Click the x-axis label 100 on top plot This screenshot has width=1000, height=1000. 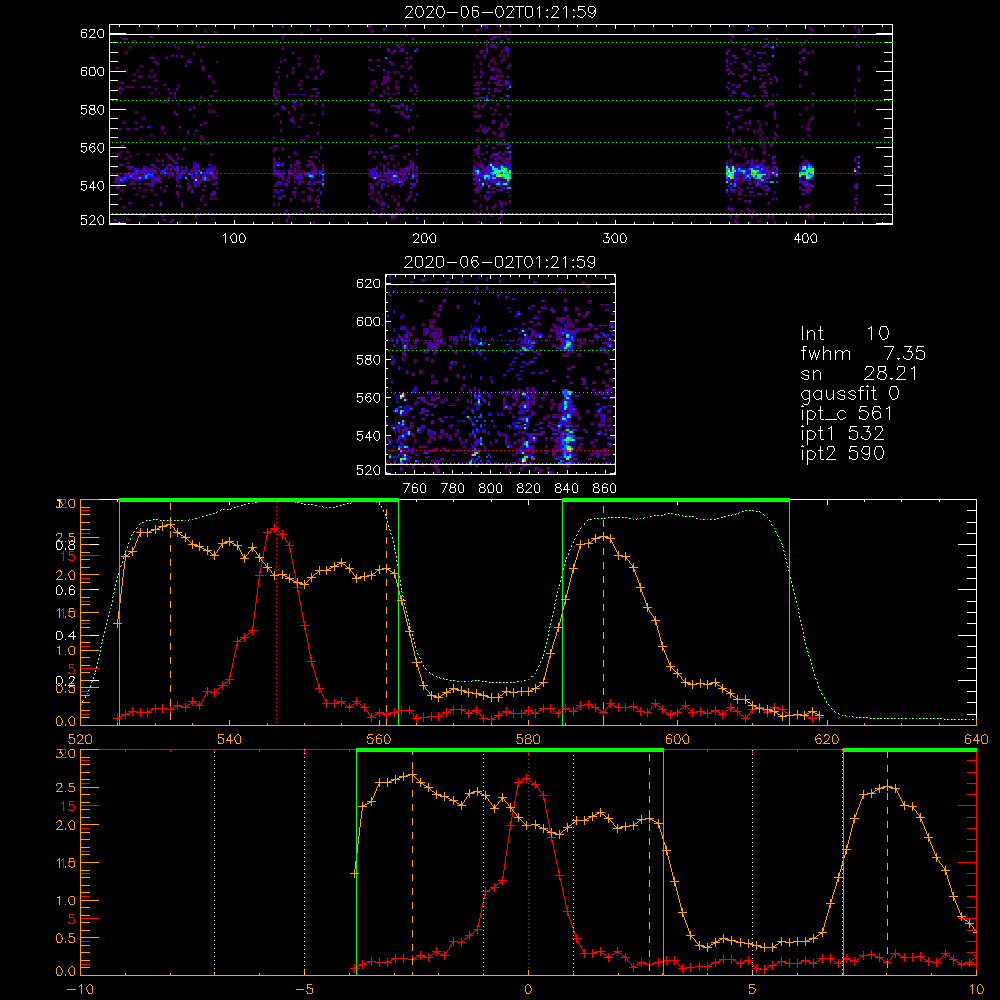tap(234, 239)
